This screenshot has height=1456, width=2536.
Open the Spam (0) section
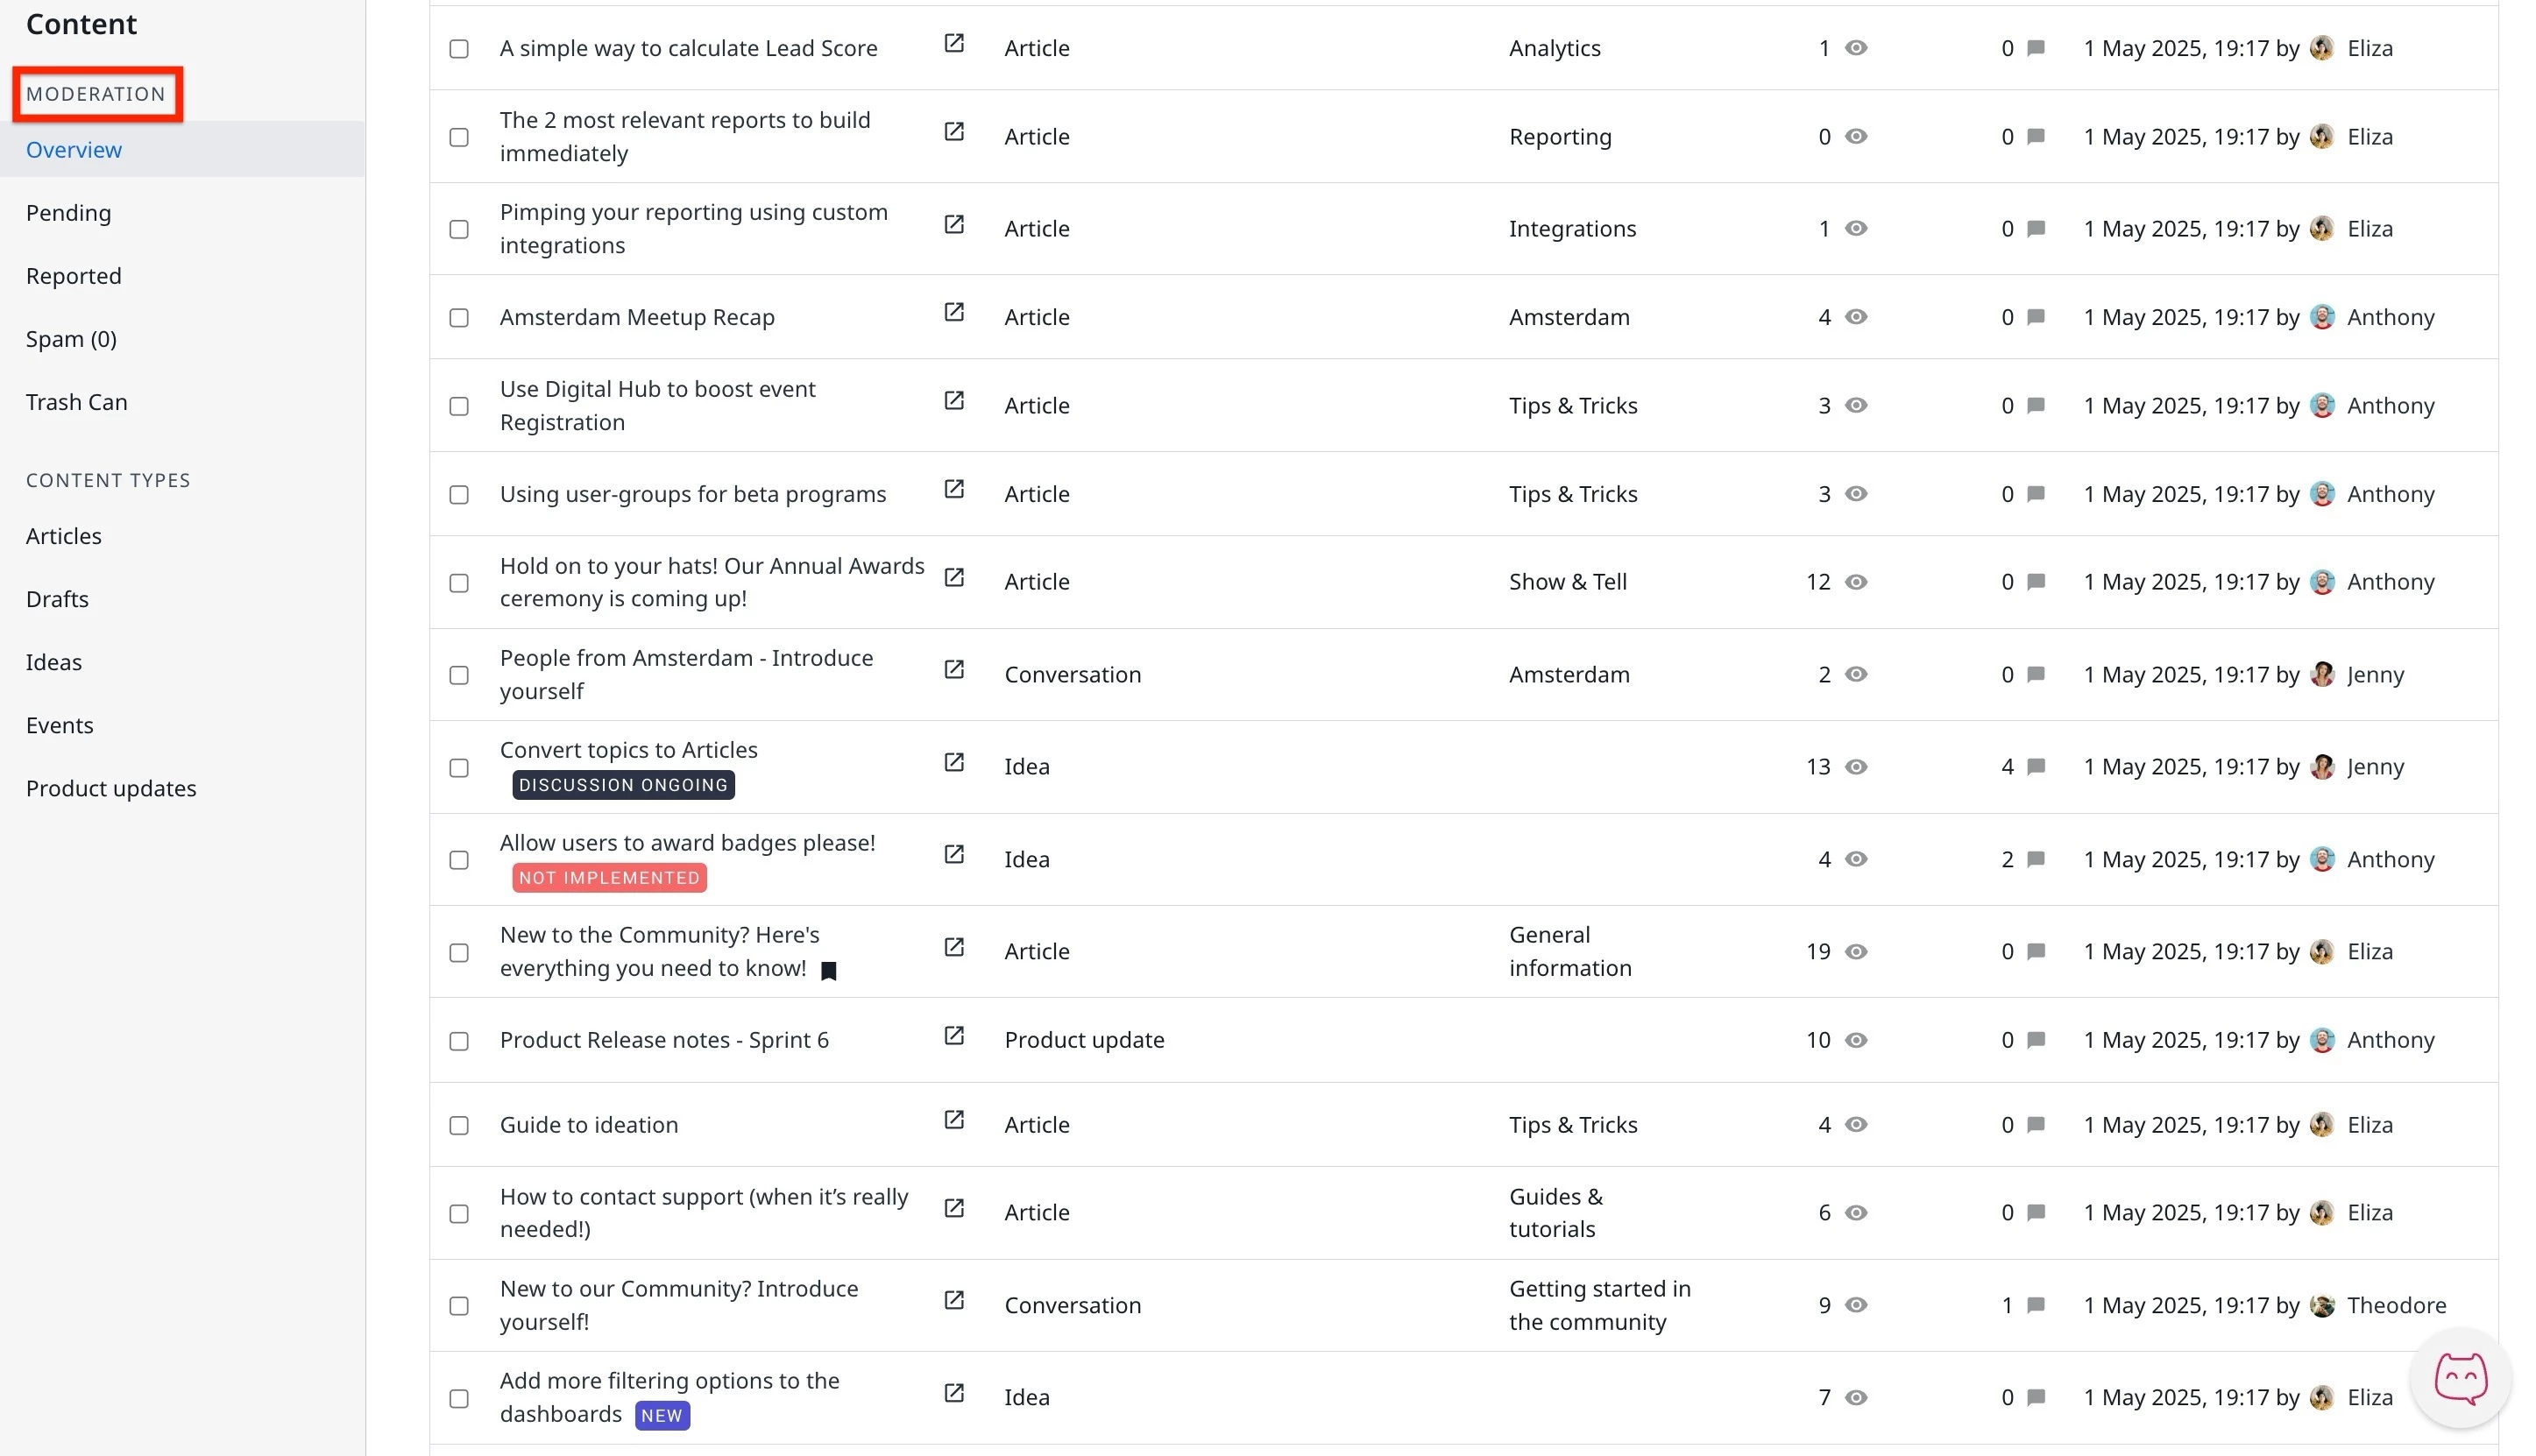(x=71, y=339)
